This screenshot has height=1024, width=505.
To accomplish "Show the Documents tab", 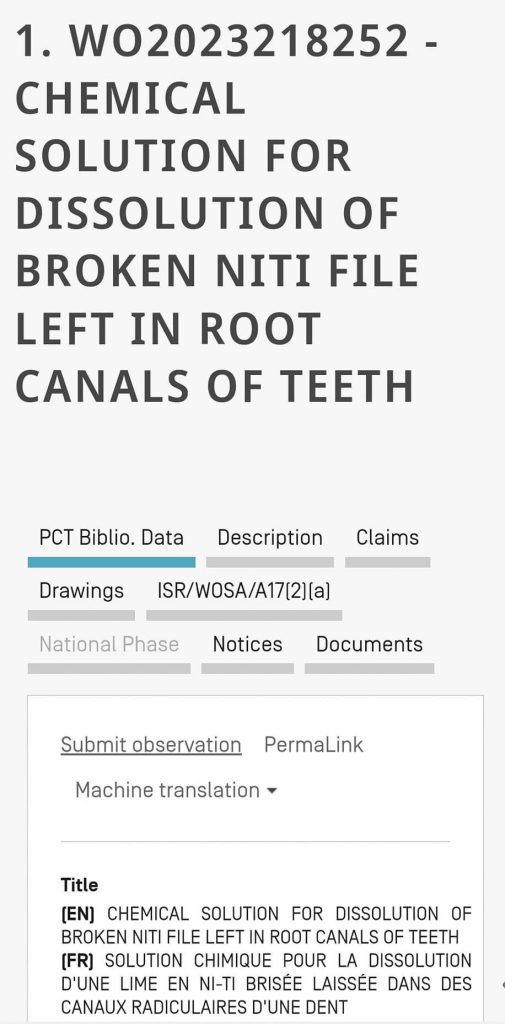I will coord(369,644).
